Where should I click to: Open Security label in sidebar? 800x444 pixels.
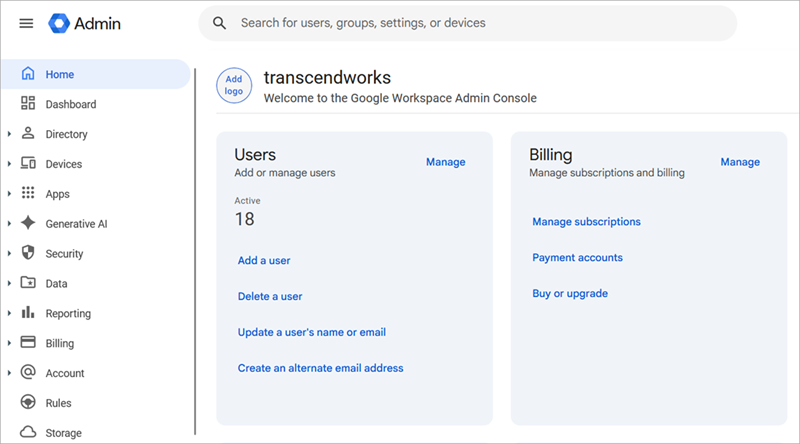click(64, 254)
